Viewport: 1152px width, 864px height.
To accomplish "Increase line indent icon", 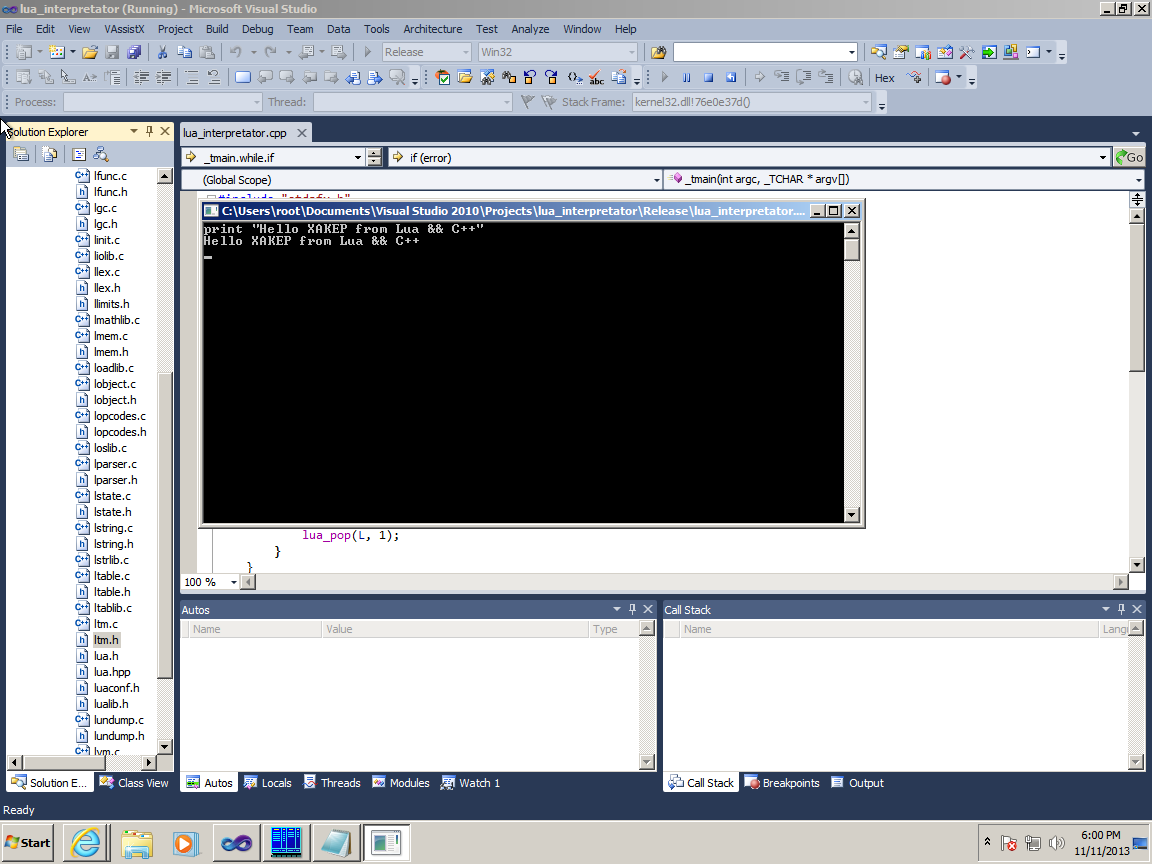I will pos(162,77).
